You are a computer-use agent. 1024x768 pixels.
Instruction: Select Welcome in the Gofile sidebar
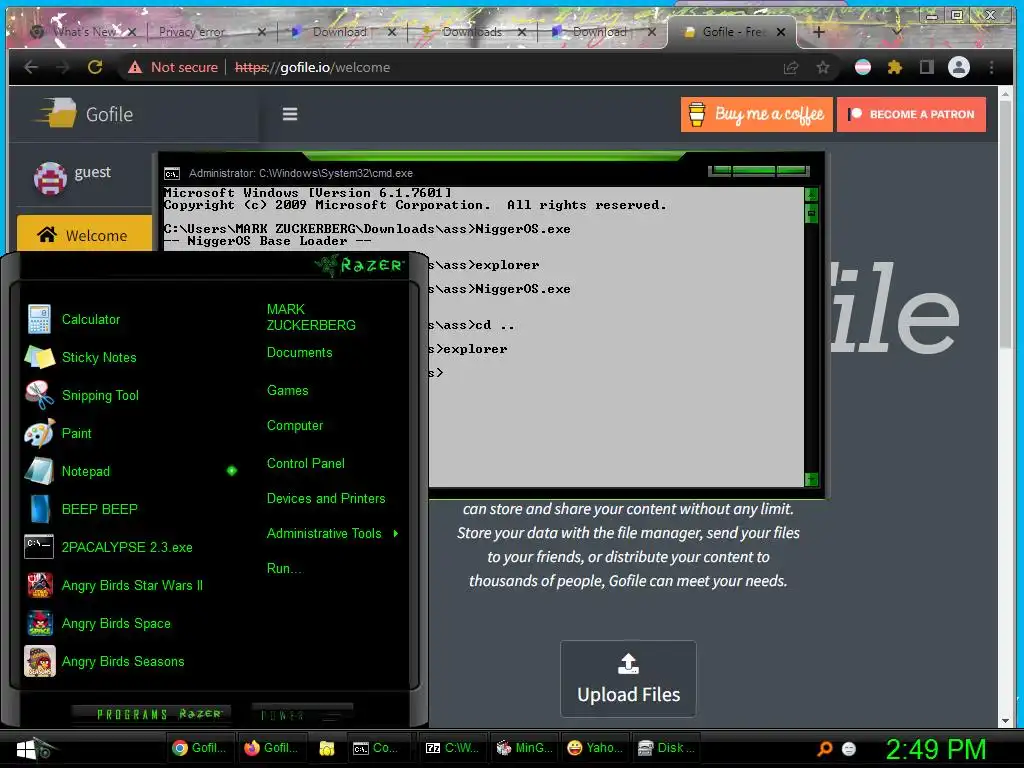tap(84, 234)
